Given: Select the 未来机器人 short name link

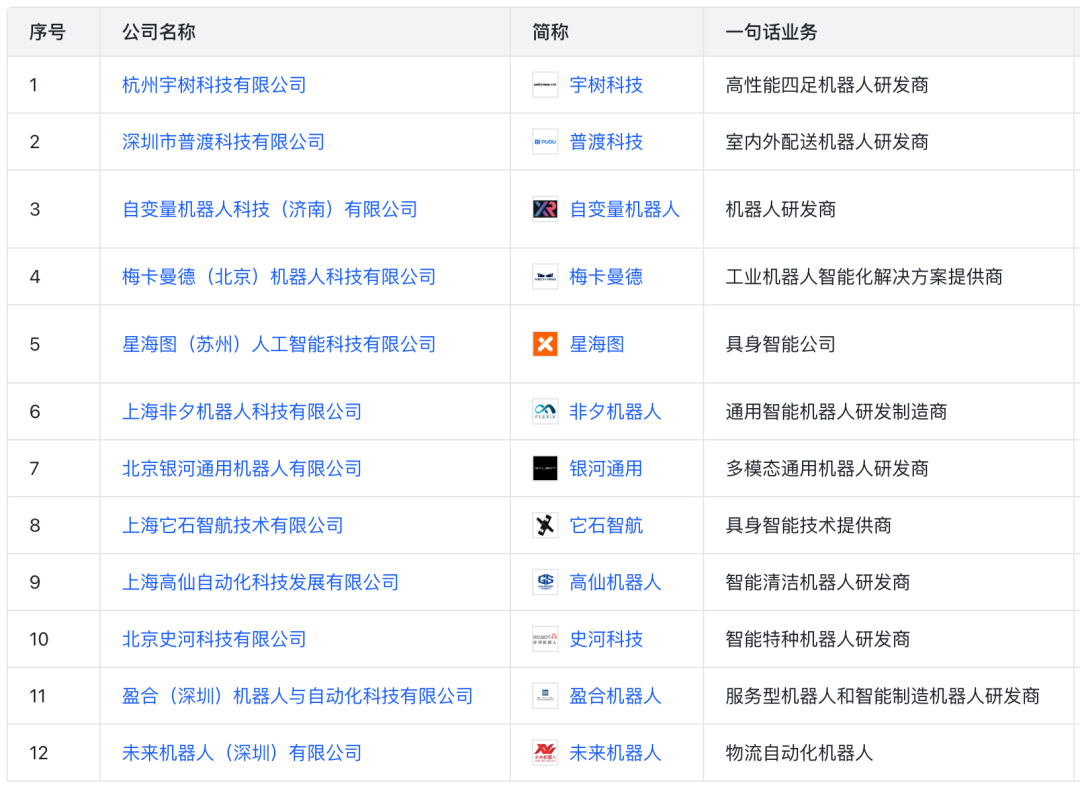Looking at the screenshot, I should 615,753.
